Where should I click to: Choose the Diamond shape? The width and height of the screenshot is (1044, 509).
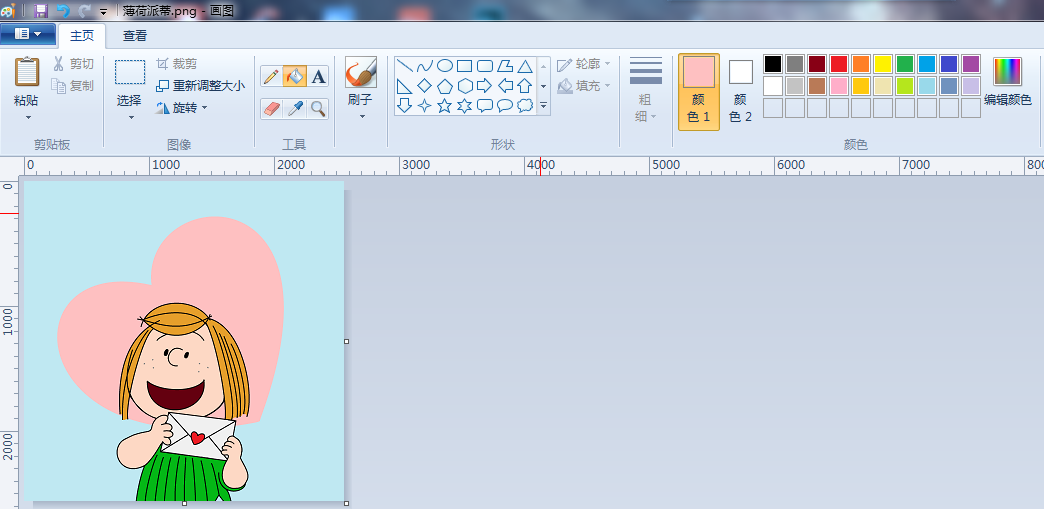(424, 86)
